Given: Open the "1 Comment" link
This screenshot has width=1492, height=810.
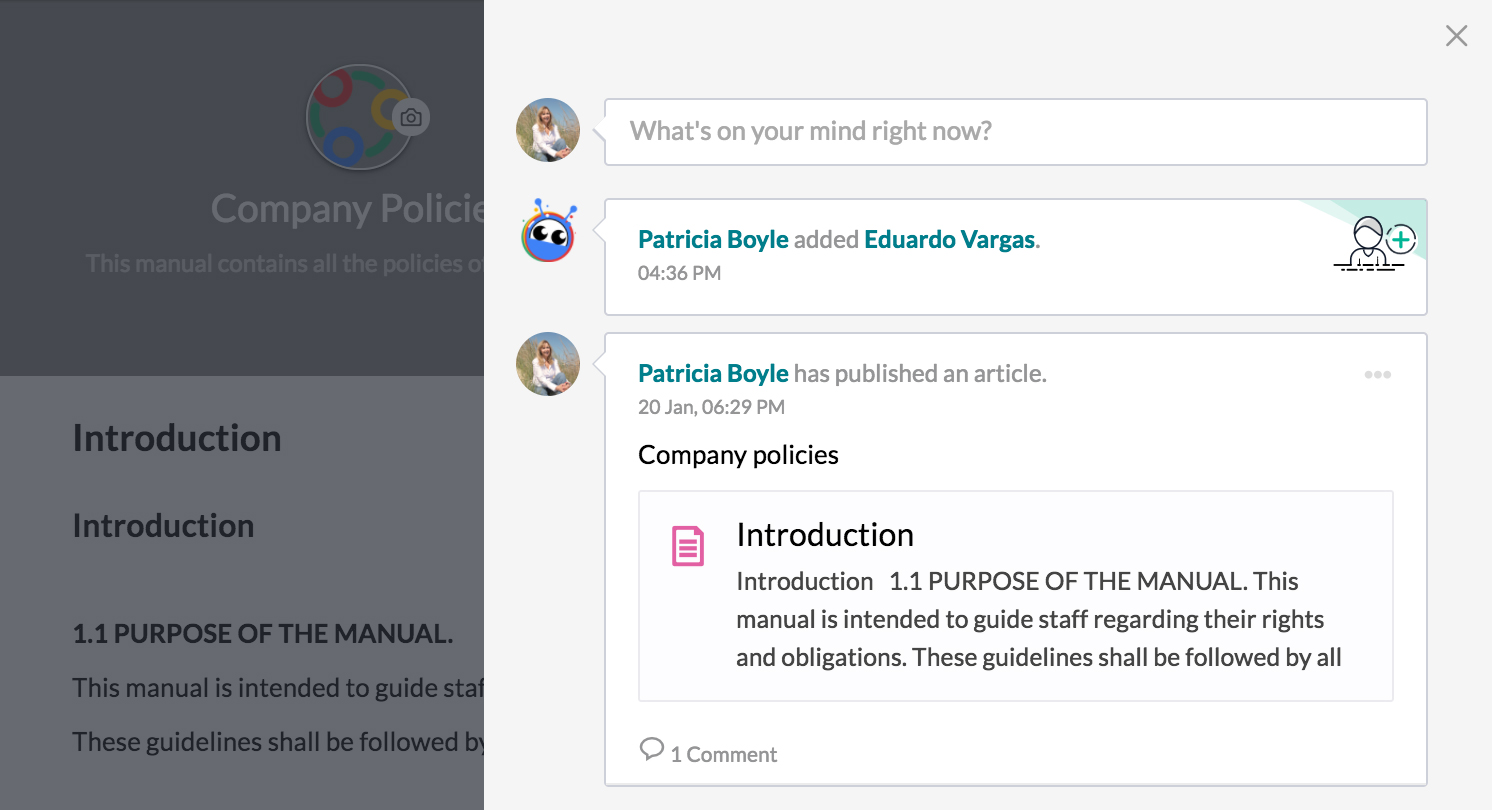Looking at the screenshot, I should coord(723,755).
